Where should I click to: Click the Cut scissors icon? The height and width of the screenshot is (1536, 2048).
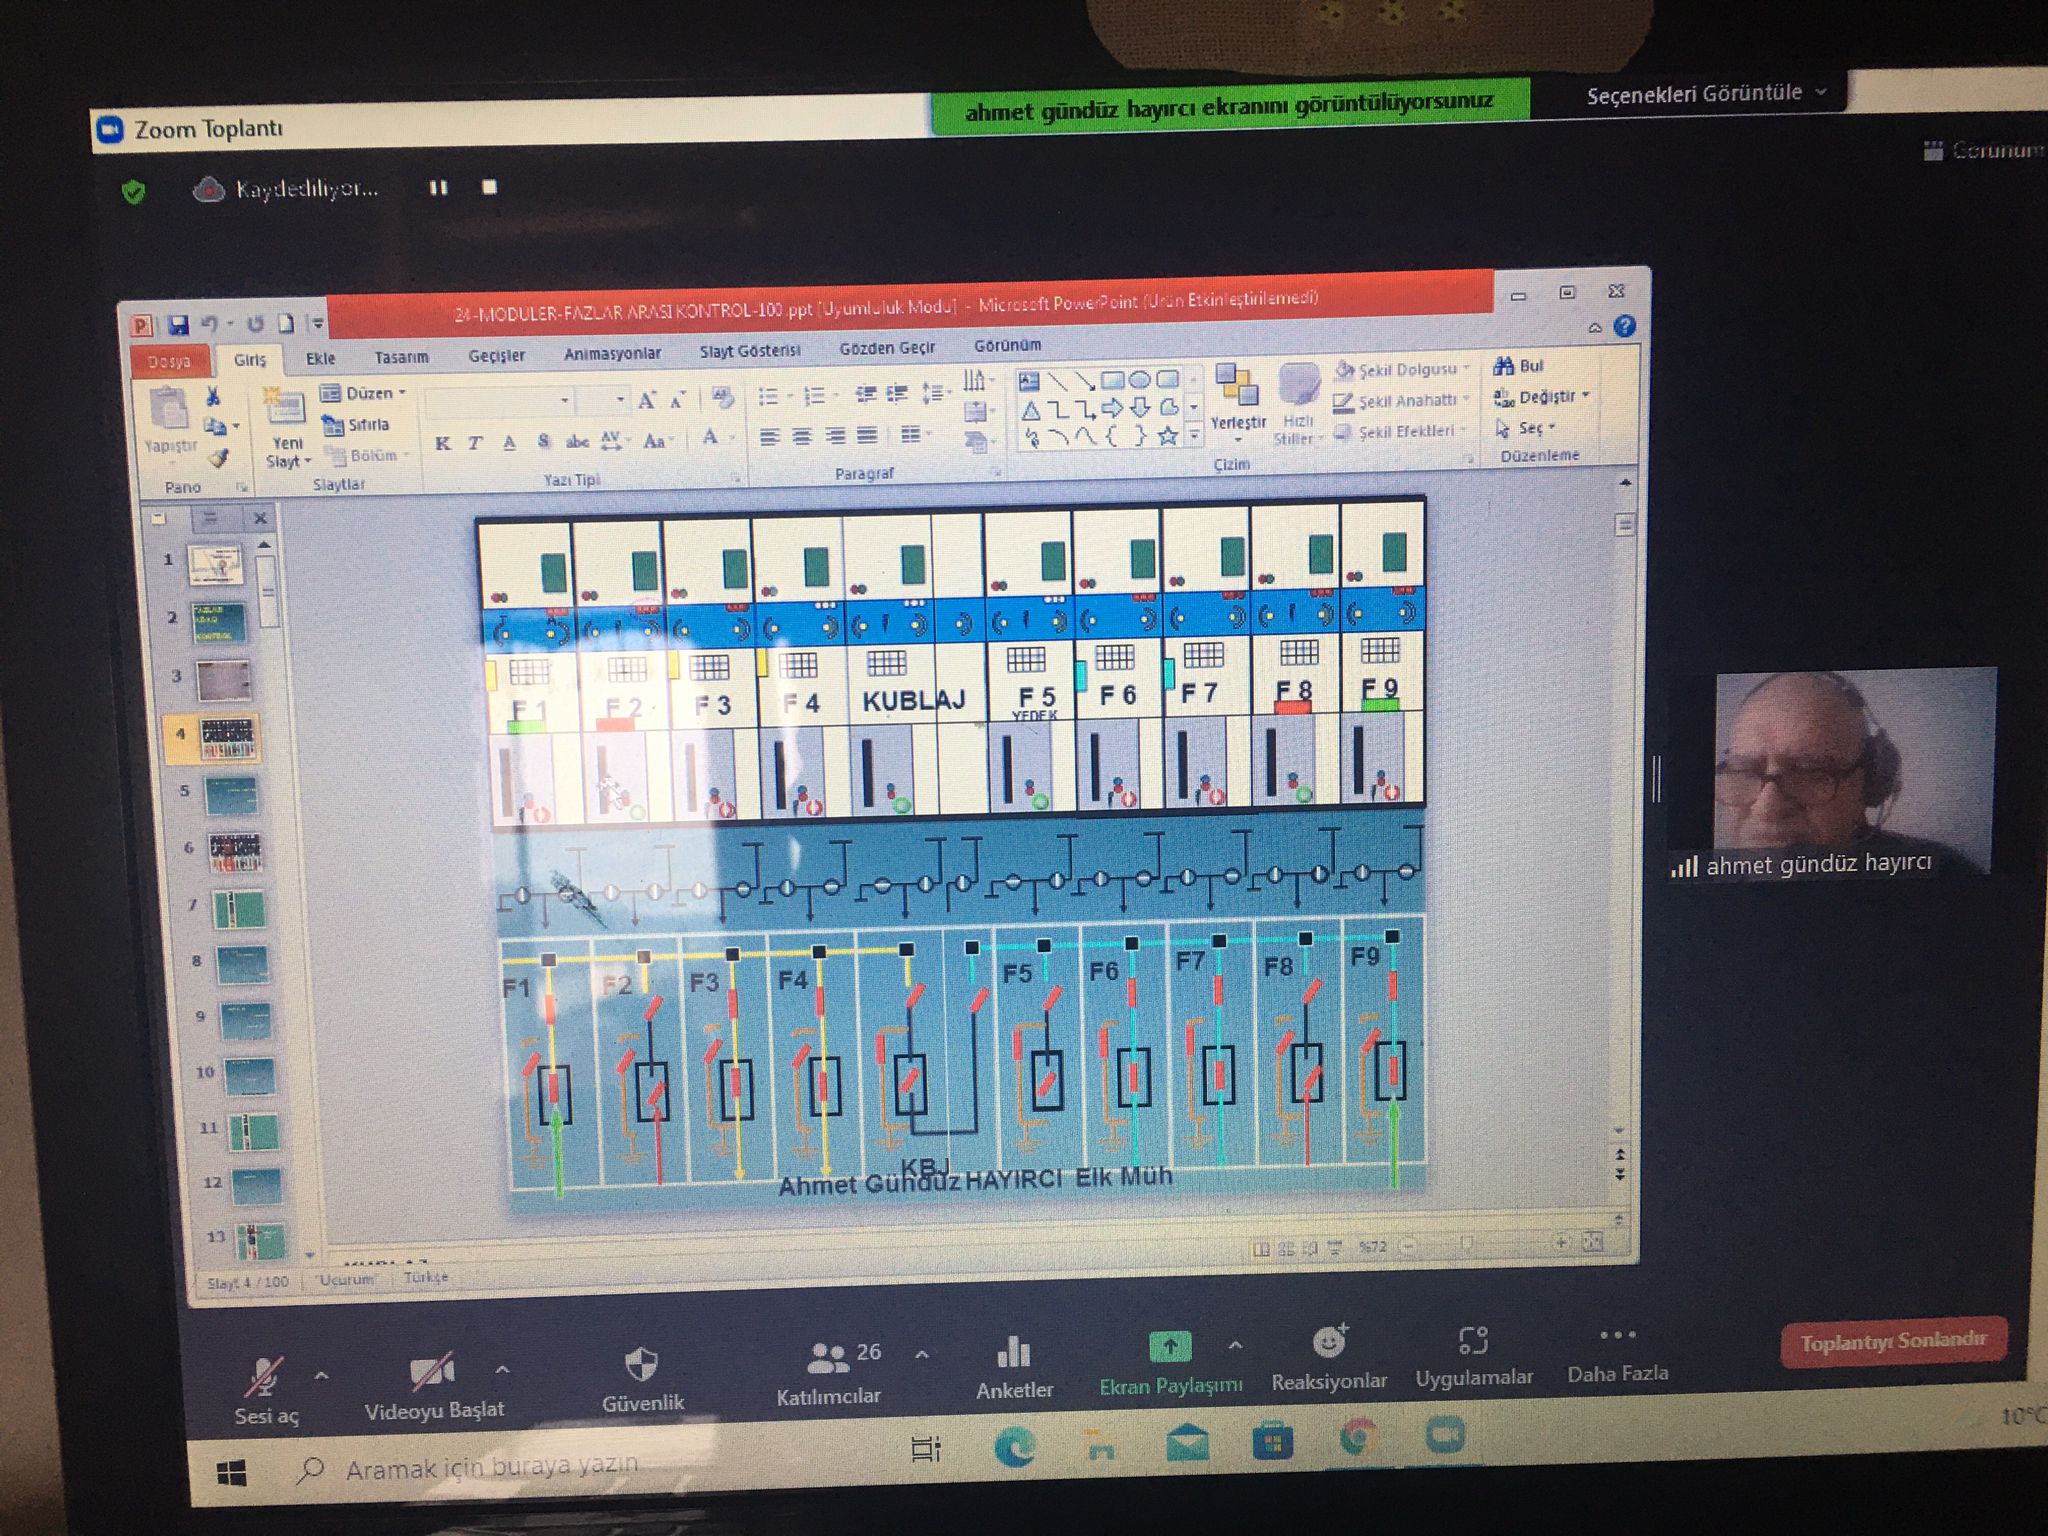213,396
